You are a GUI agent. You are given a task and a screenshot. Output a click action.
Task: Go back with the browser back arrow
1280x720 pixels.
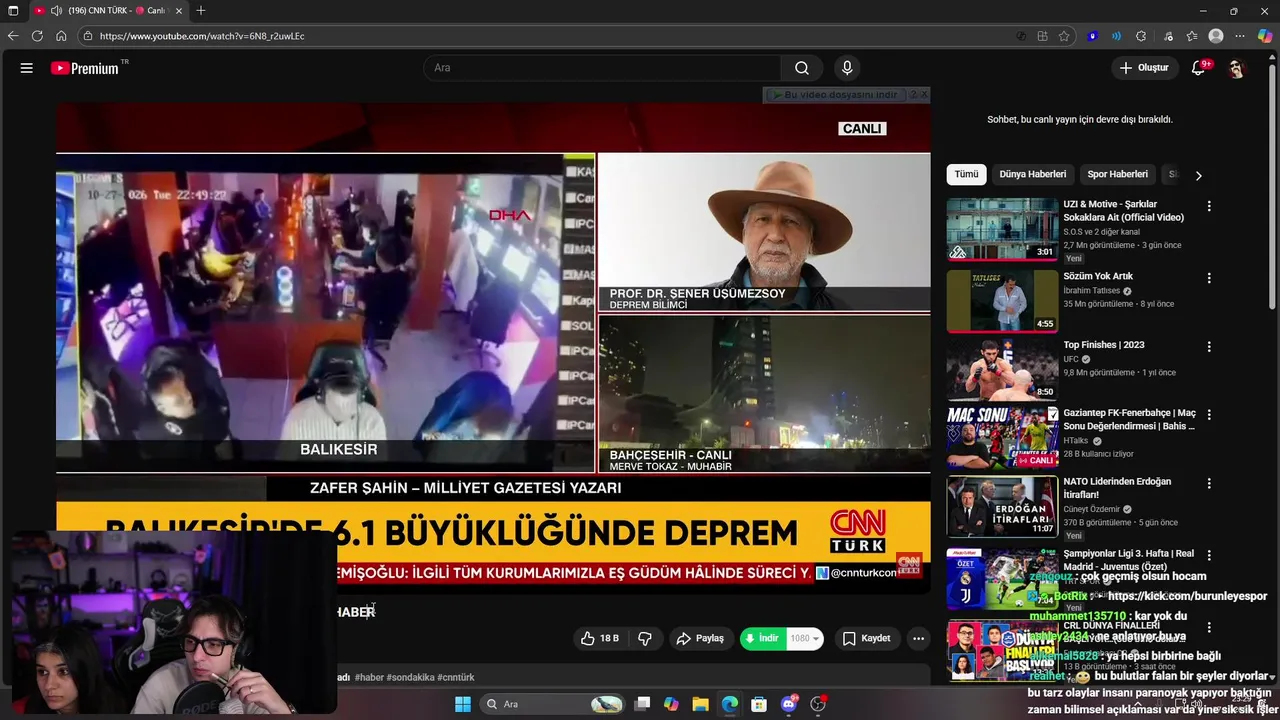[x=13, y=36]
